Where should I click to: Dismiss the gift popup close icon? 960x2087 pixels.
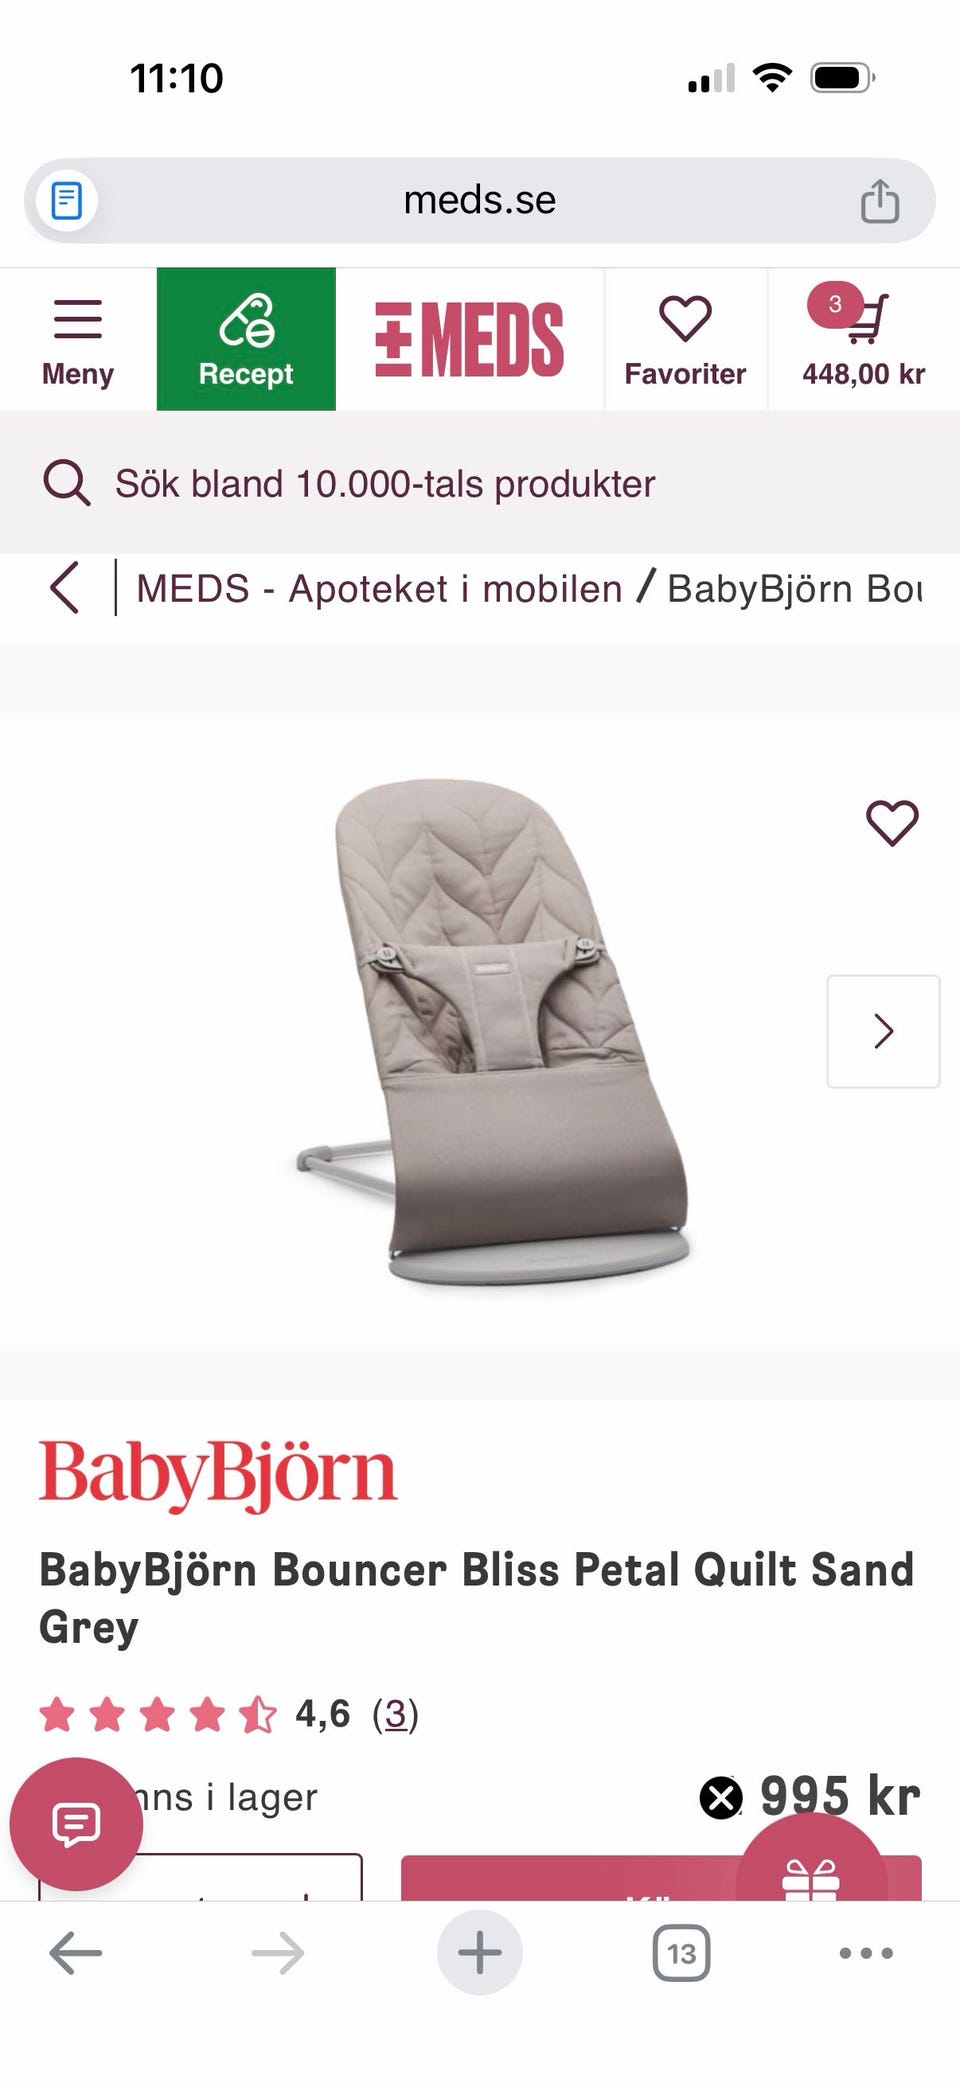pos(720,1798)
